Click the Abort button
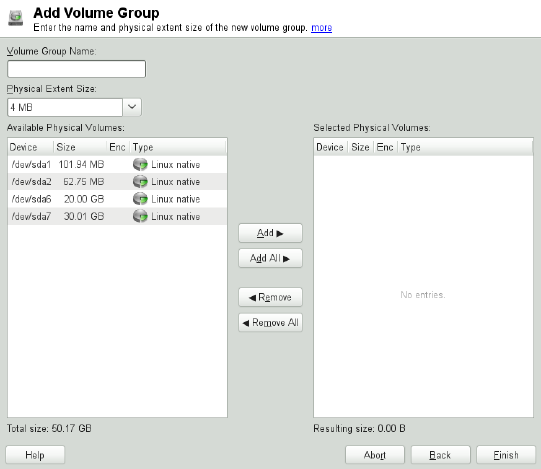Viewport: 541px width, 469px height. 375,455
